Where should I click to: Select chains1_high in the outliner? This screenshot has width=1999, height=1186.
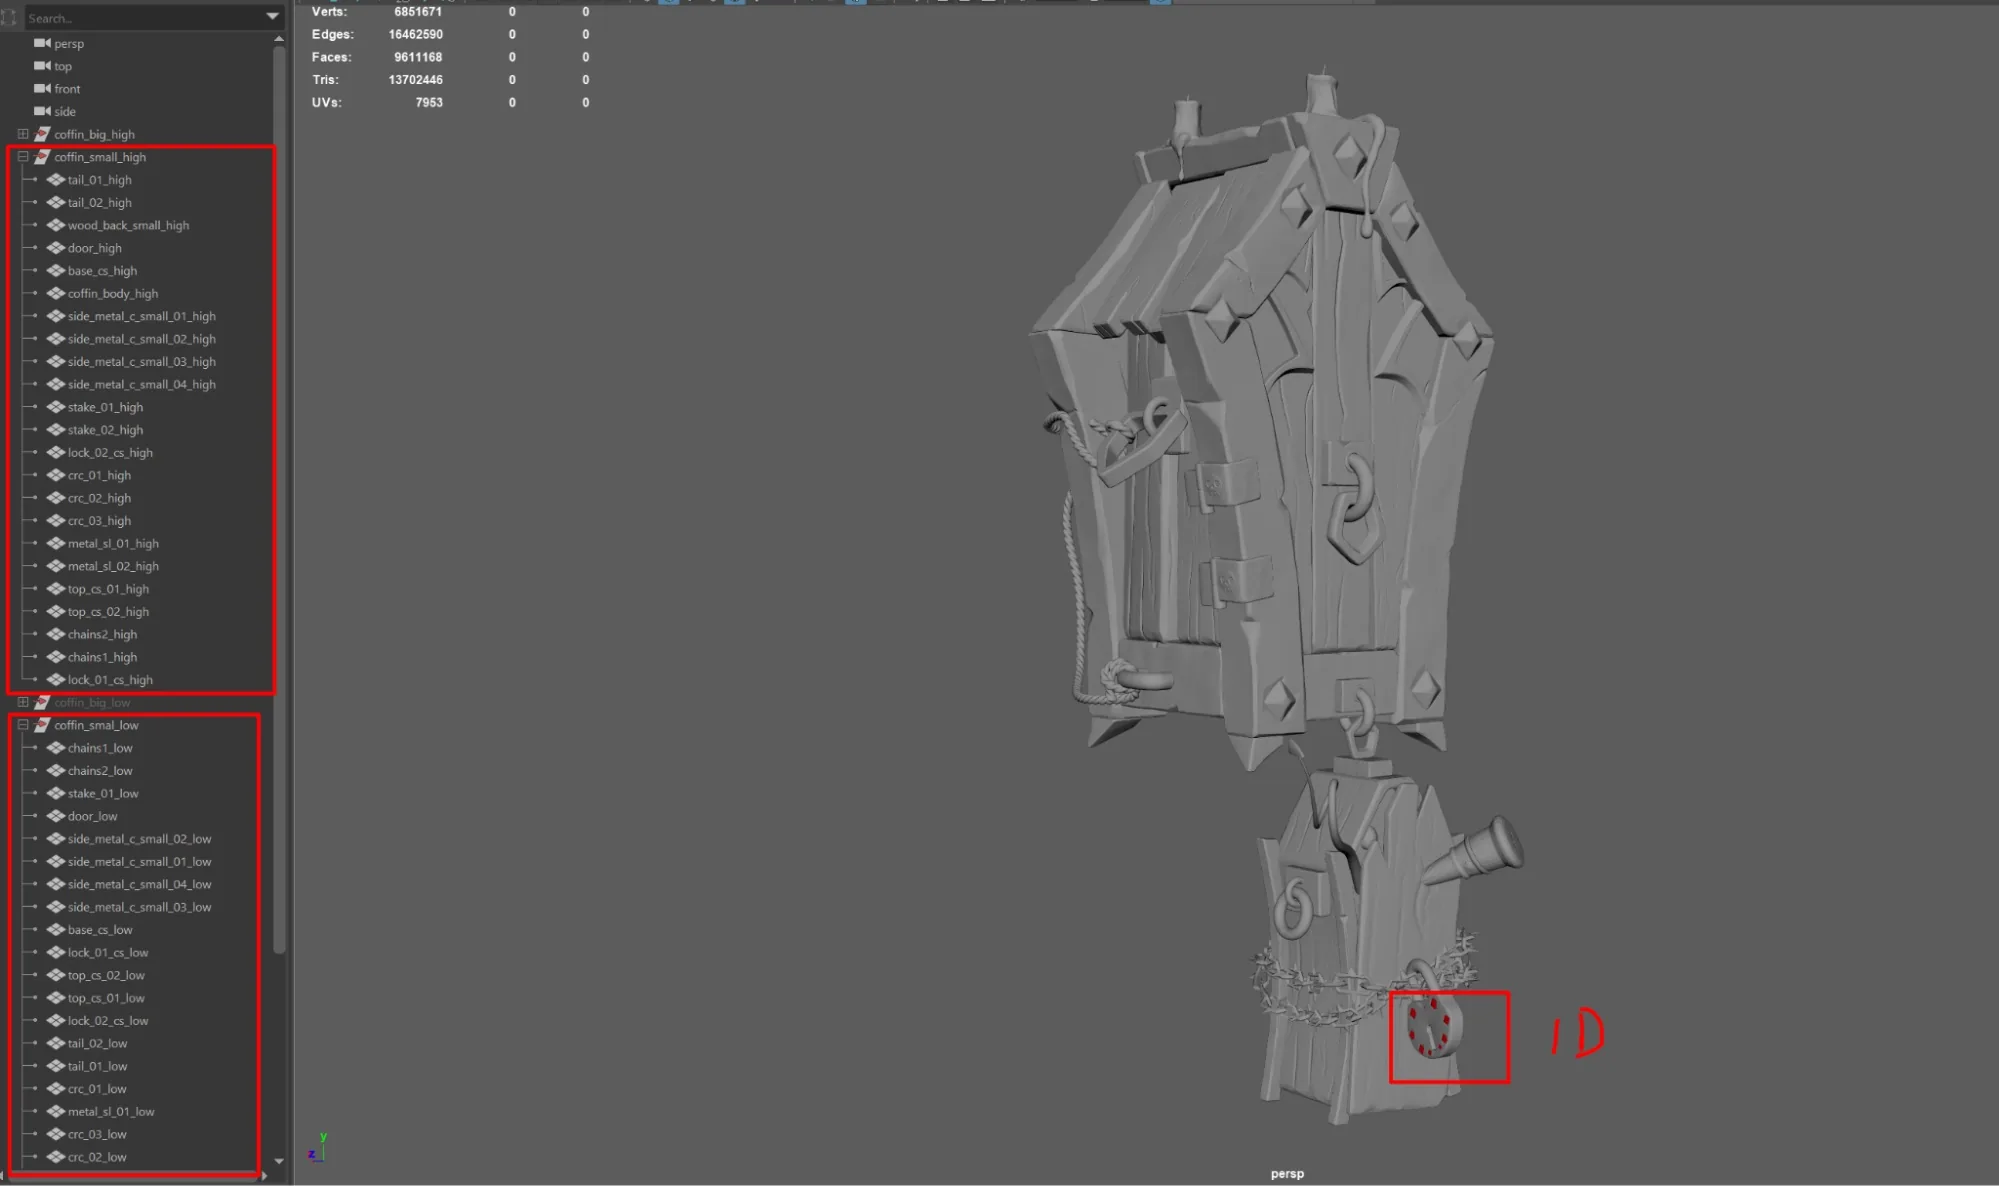click(x=102, y=657)
